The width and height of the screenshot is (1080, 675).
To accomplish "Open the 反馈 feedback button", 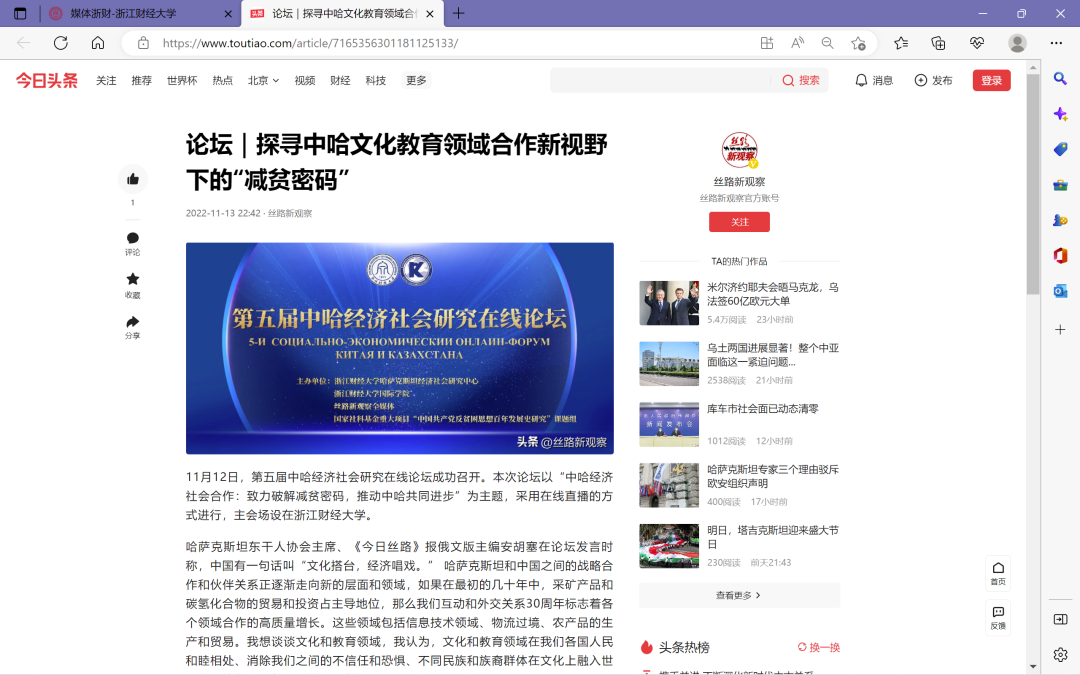I will tap(998, 617).
